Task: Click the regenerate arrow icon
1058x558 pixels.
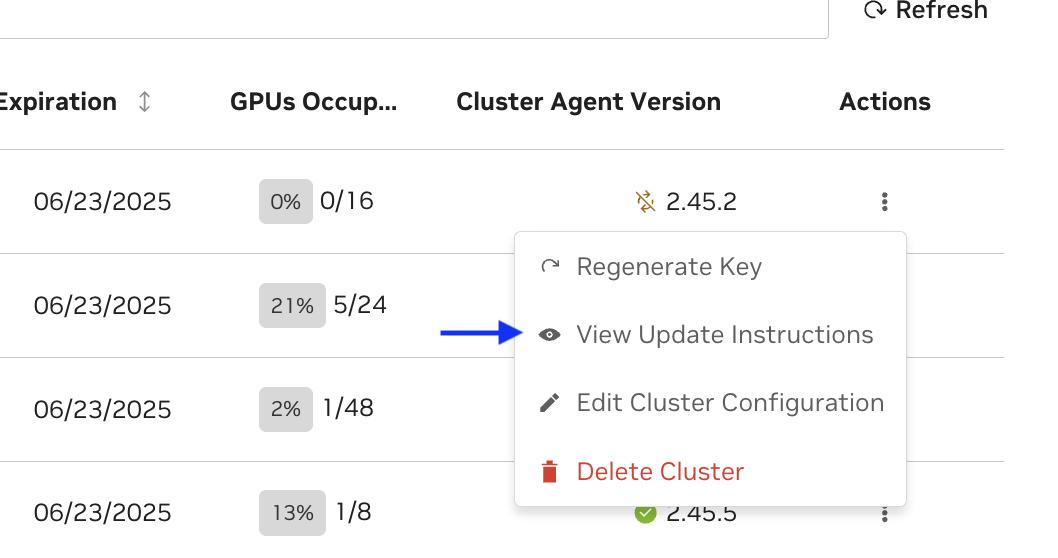Action: (x=549, y=267)
